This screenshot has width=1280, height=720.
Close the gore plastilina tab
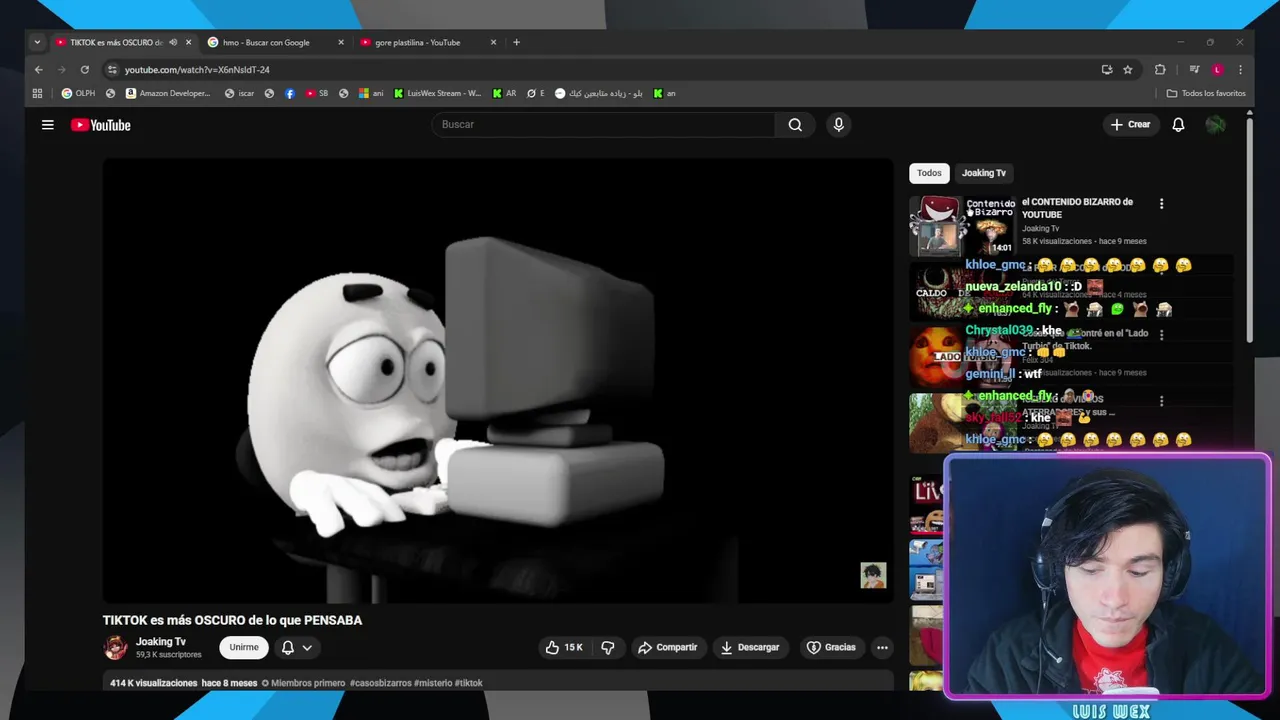click(x=493, y=42)
